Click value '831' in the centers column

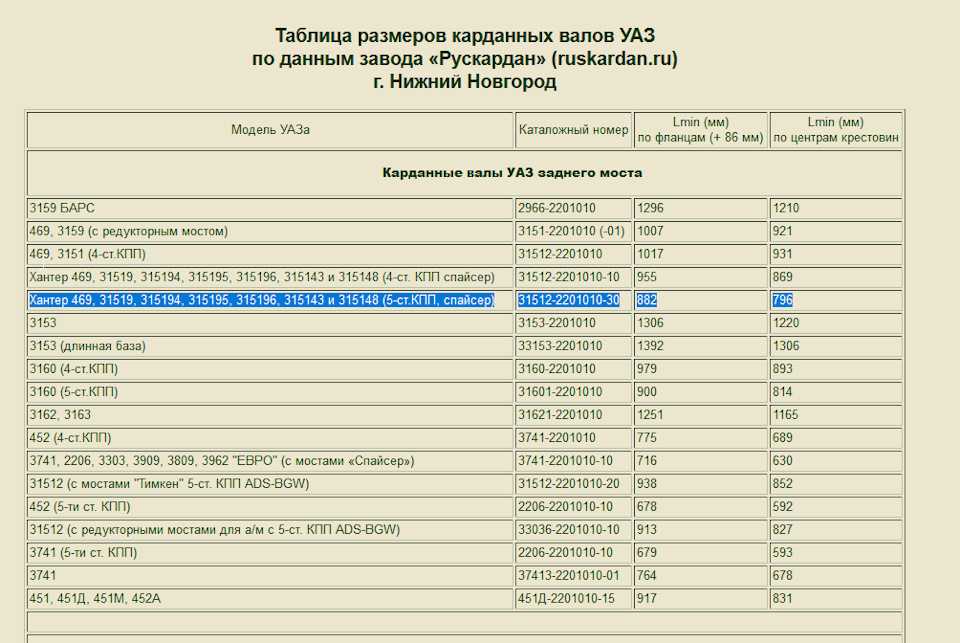coord(782,599)
